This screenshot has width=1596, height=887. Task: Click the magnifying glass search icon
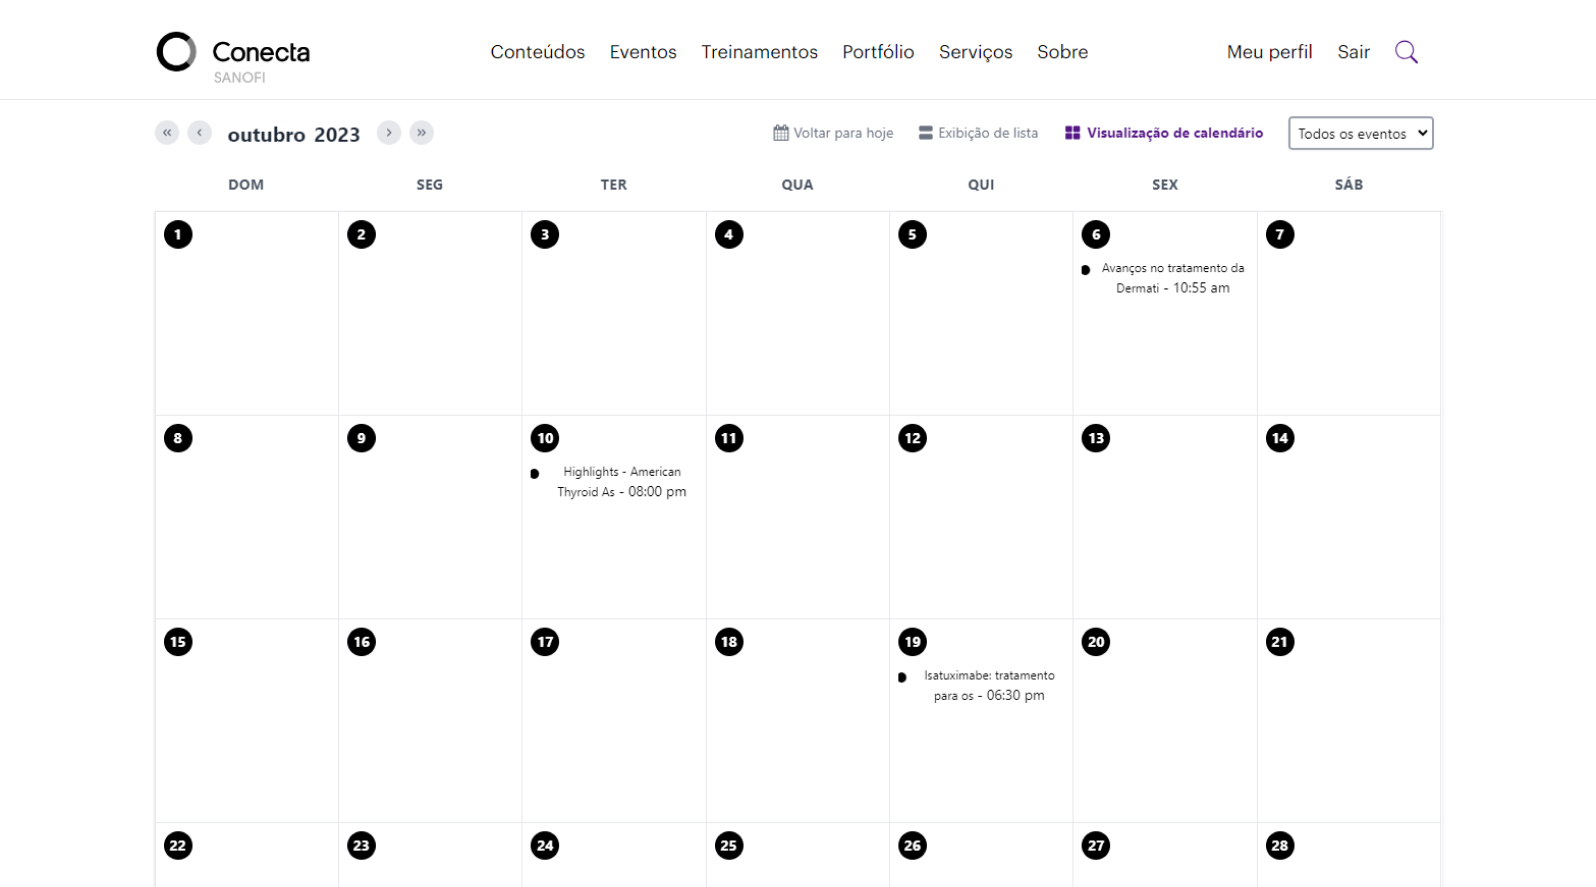[x=1406, y=52]
